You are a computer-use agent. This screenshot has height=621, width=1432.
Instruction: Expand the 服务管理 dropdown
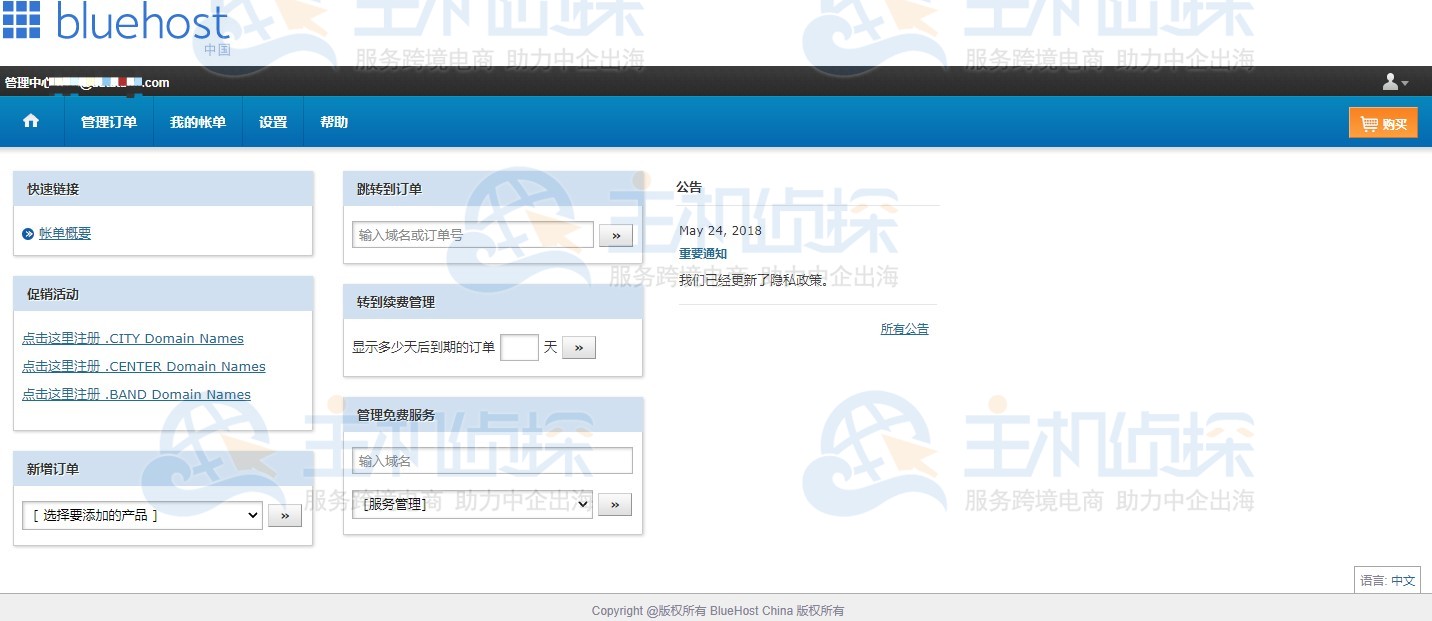tap(471, 504)
